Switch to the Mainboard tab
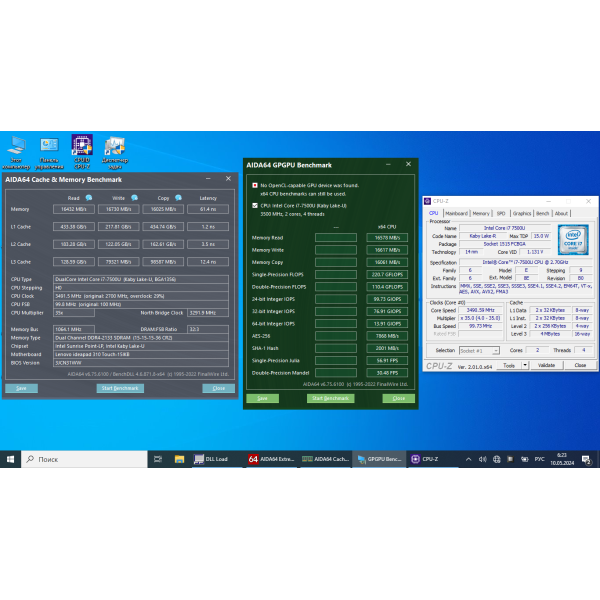Screen dimensions: 600x600 click(x=457, y=214)
